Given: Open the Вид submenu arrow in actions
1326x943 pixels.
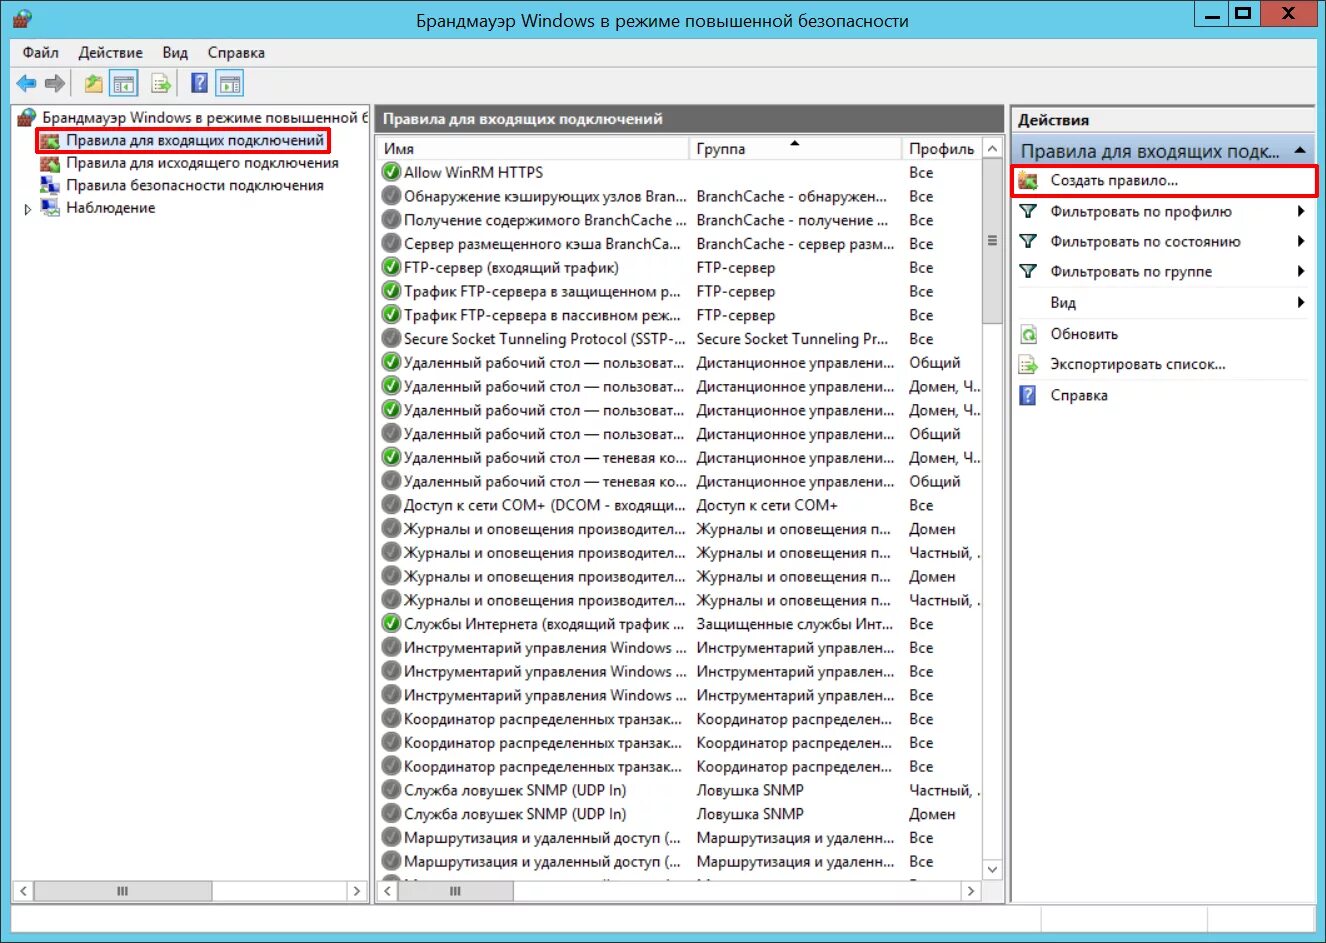Looking at the screenshot, I should (x=1301, y=303).
